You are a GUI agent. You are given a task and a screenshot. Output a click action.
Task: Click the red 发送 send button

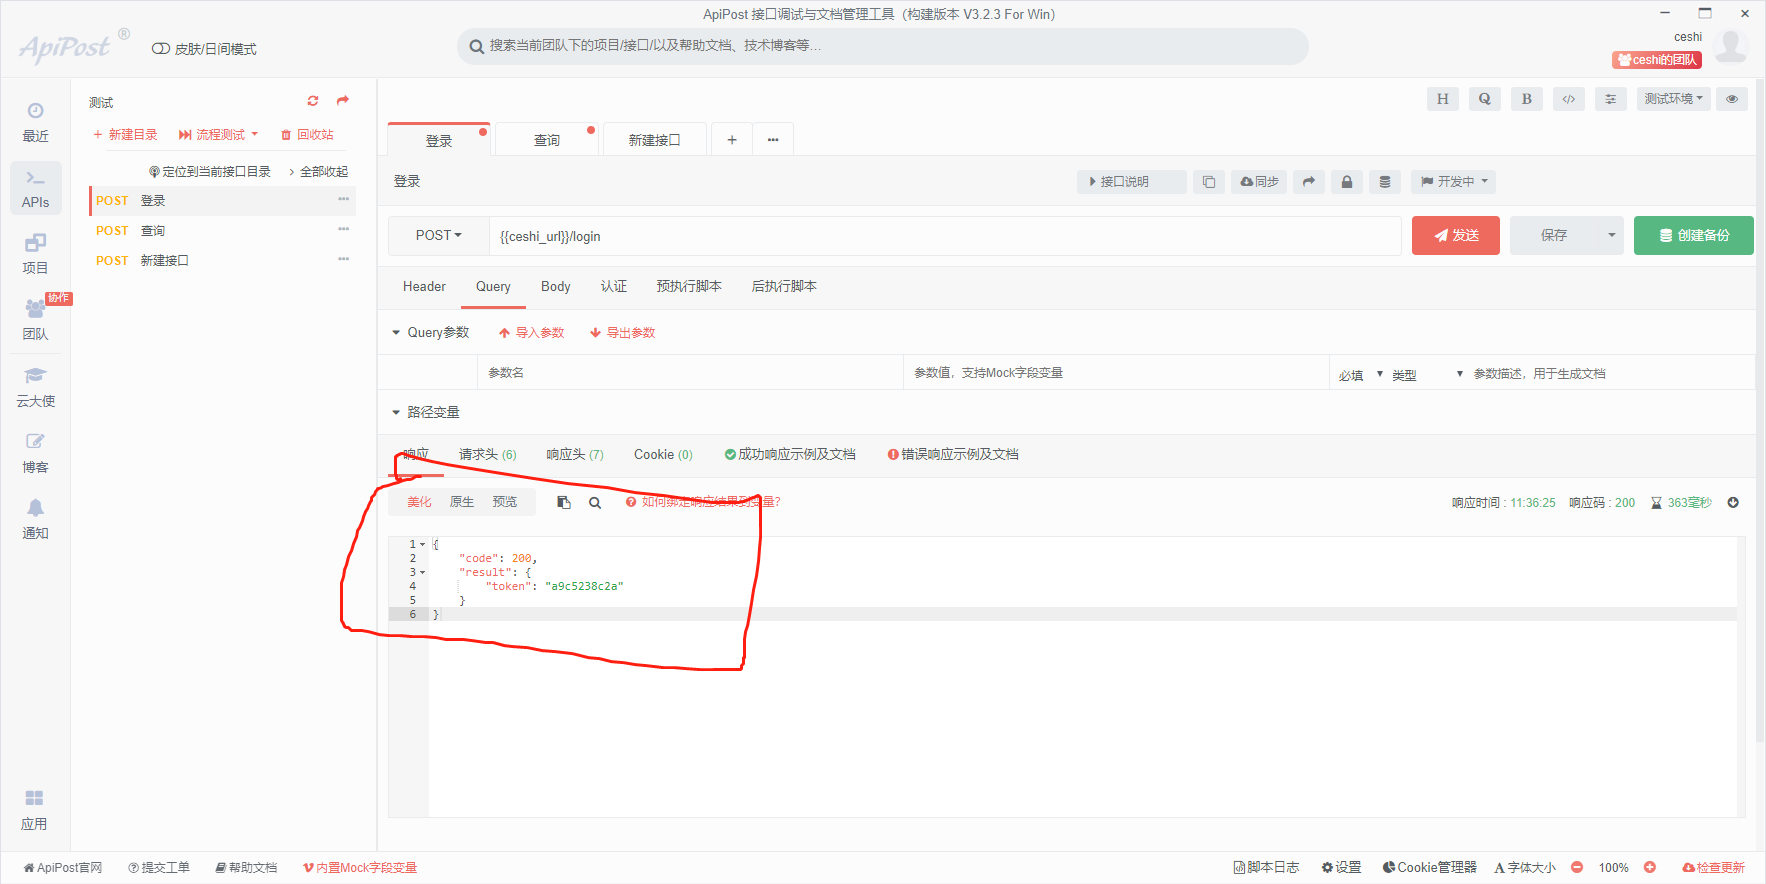(x=1456, y=236)
